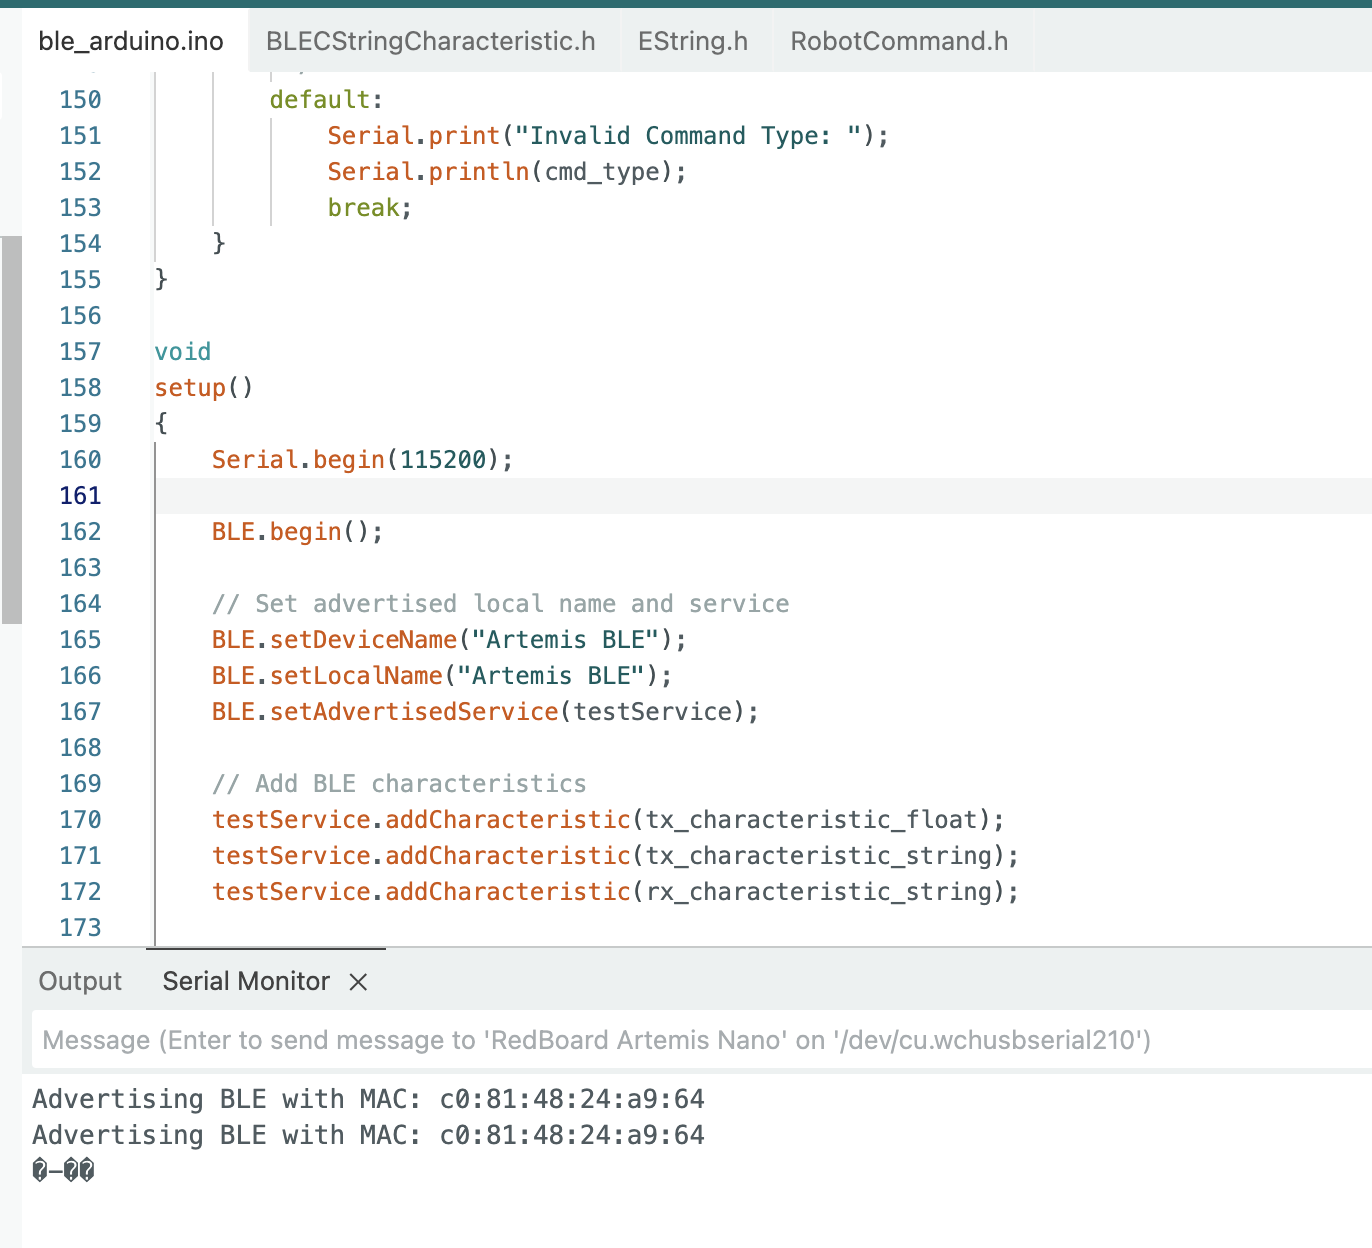Place cursor on Serial.begin(115200) line

coord(361,460)
